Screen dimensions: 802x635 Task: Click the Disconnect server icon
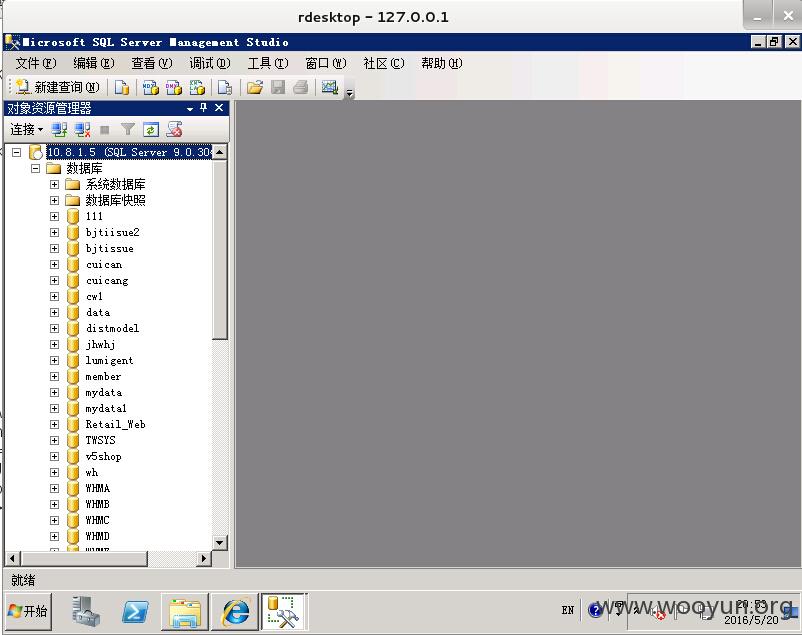point(82,129)
